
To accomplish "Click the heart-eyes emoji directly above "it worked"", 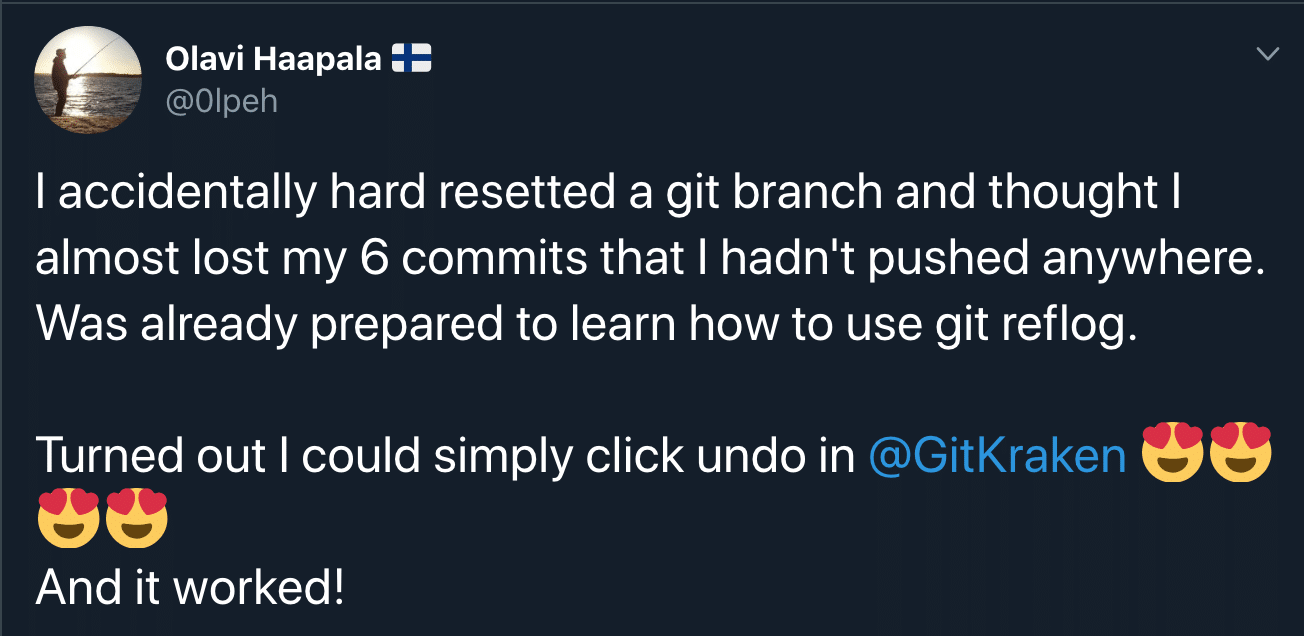I will [x=136, y=520].
